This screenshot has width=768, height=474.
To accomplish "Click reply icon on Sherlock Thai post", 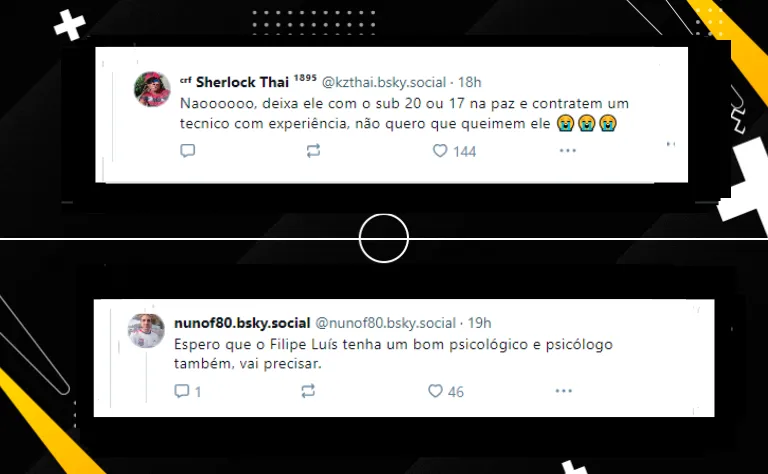I will point(188,151).
